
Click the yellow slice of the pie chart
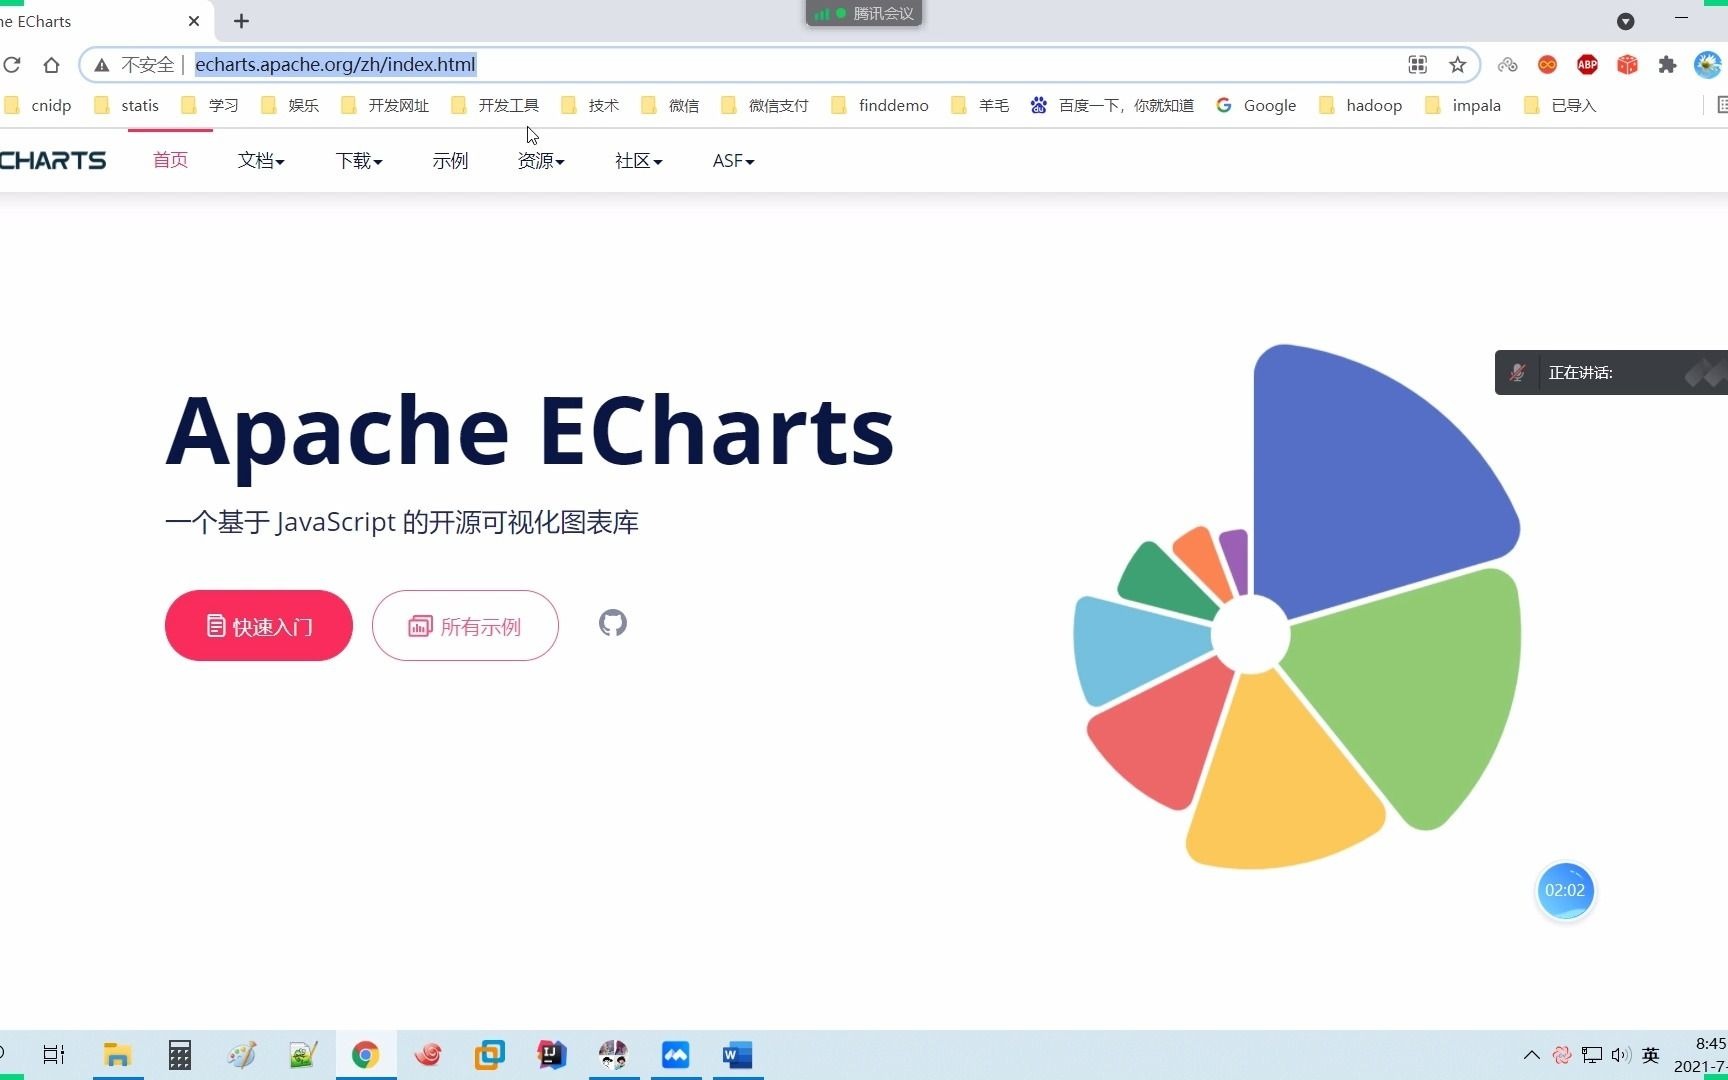[1280, 780]
